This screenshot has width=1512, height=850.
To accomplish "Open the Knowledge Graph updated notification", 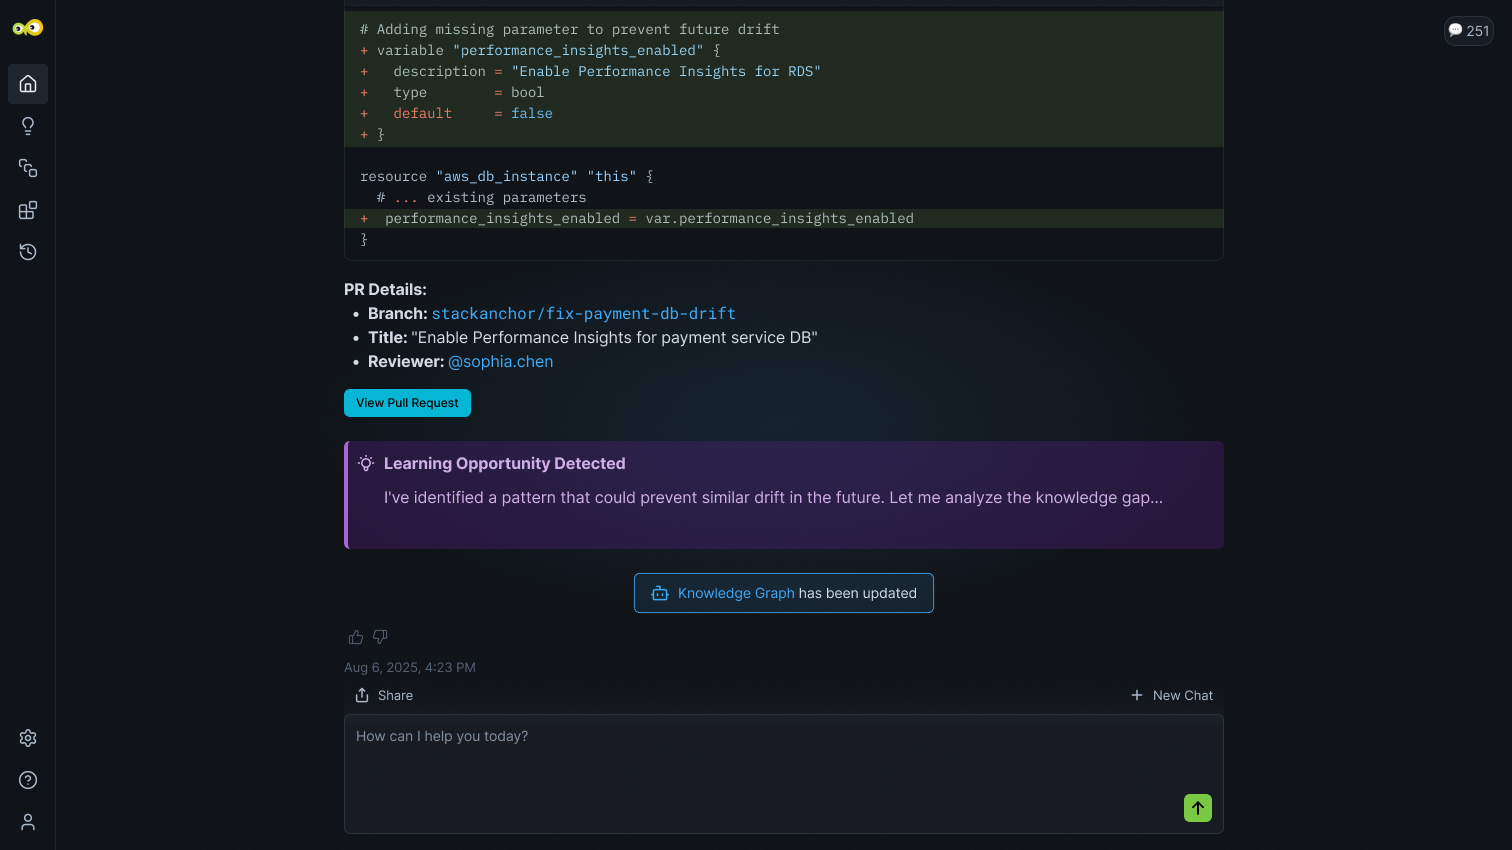I will (784, 593).
